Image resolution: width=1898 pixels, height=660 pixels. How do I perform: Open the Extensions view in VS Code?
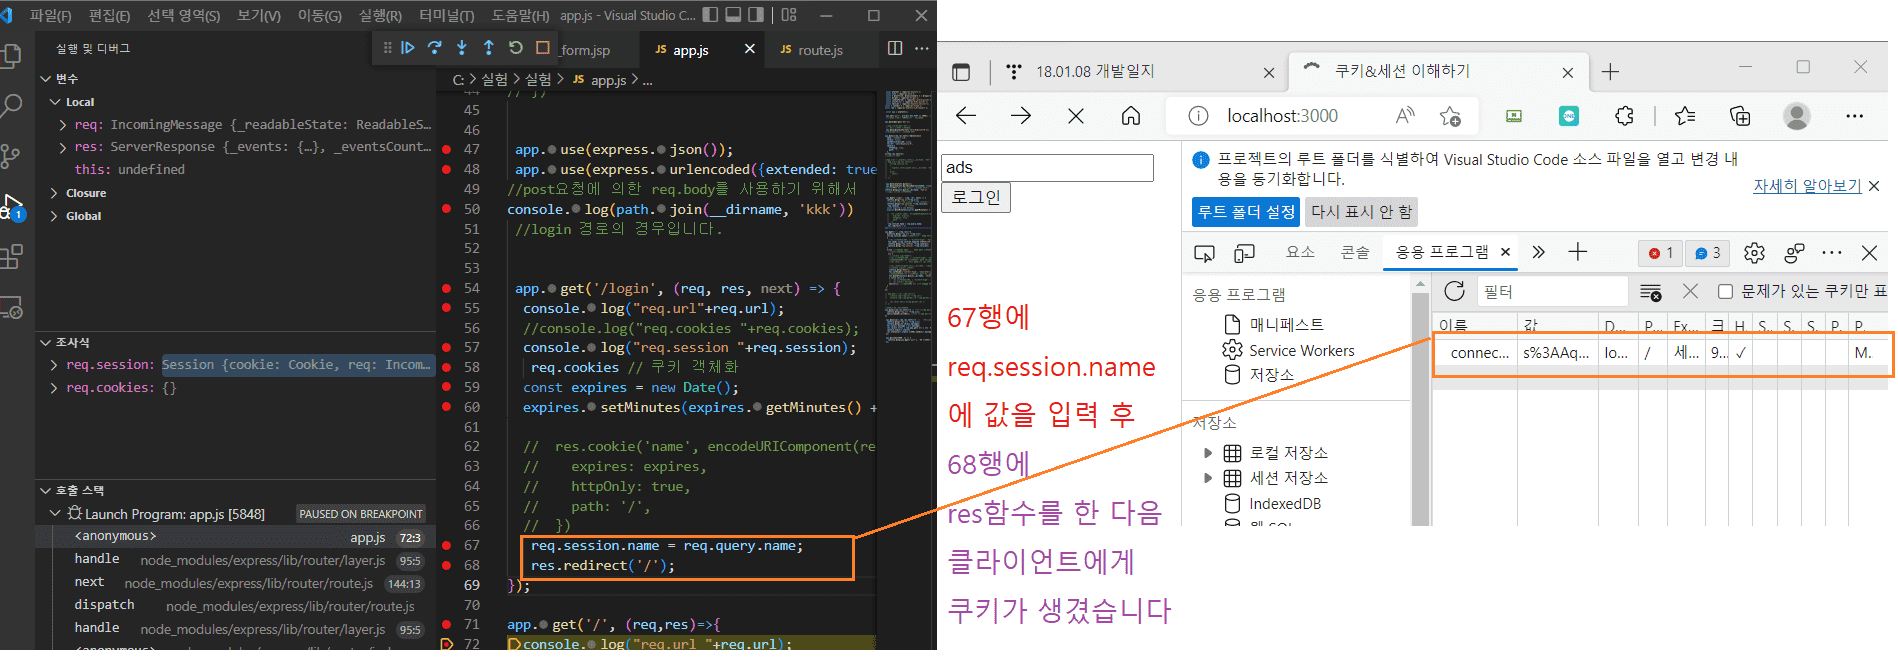click(12, 257)
